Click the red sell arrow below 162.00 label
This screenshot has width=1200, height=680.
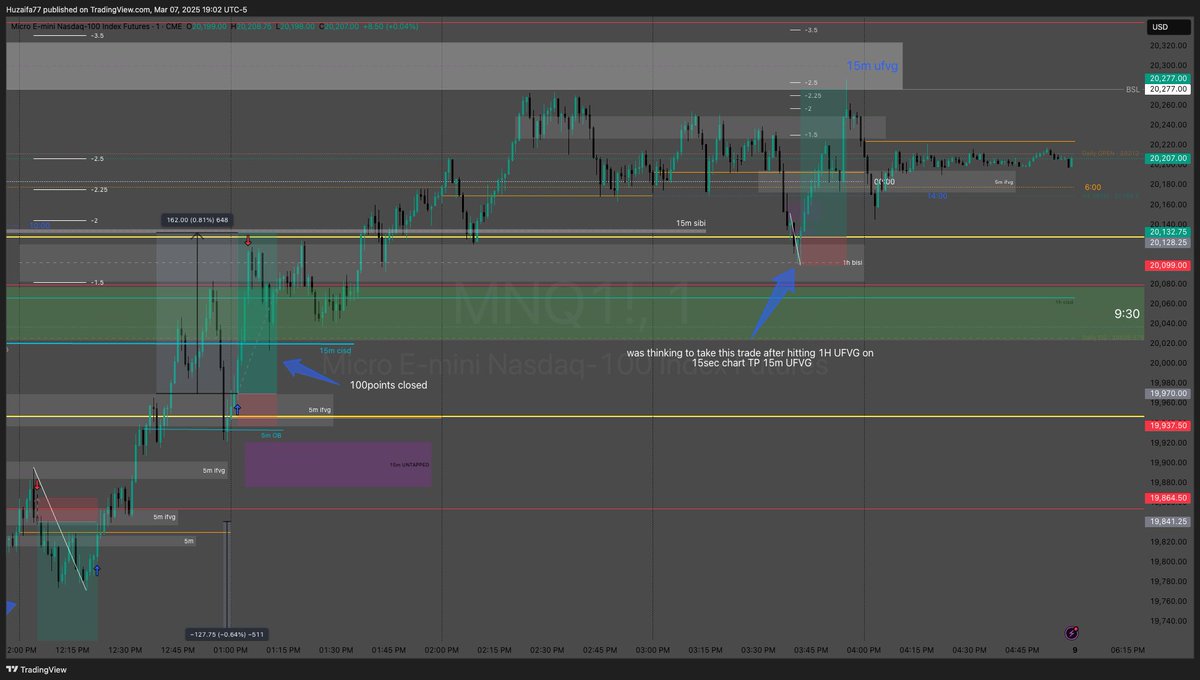pos(248,241)
